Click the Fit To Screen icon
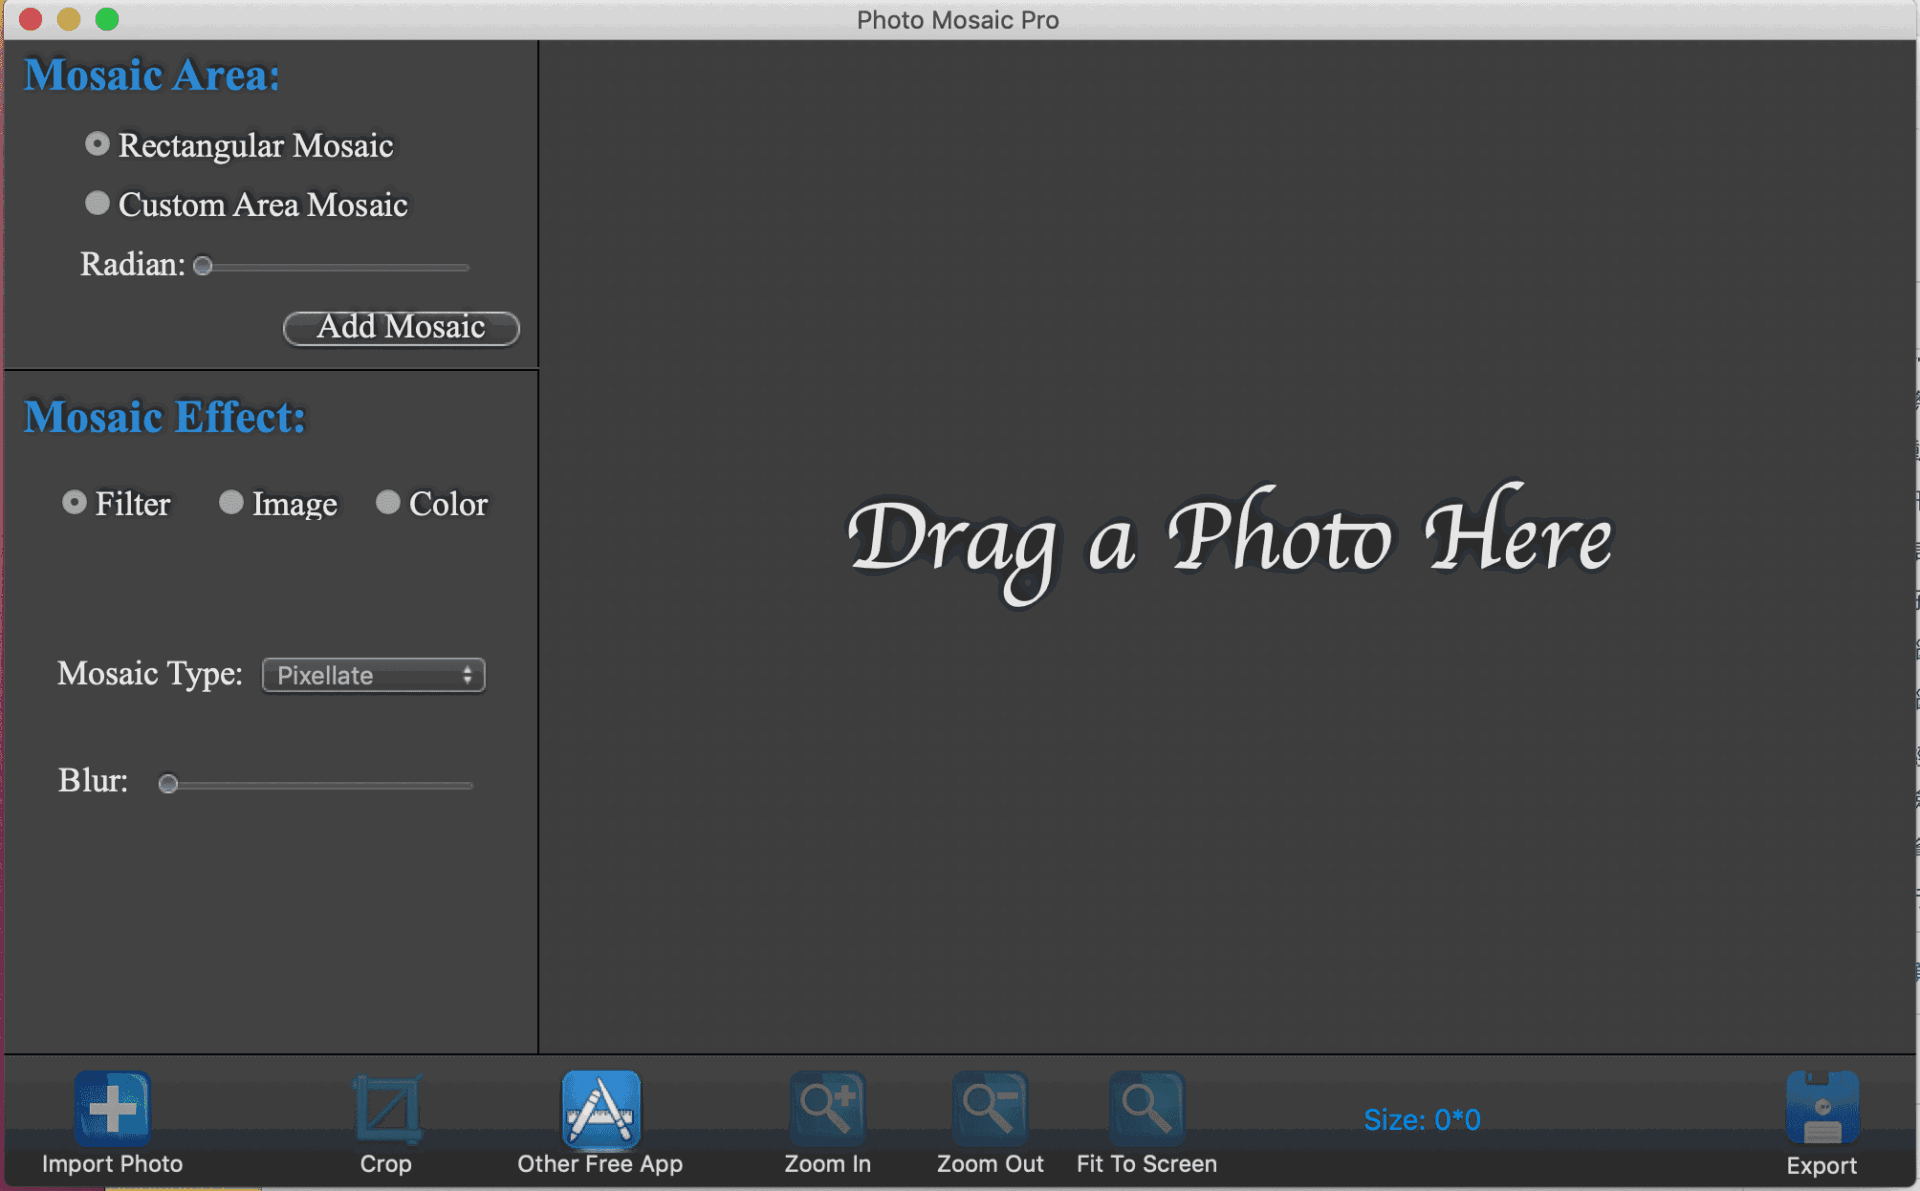The height and width of the screenshot is (1191, 1920). coord(1146,1109)
